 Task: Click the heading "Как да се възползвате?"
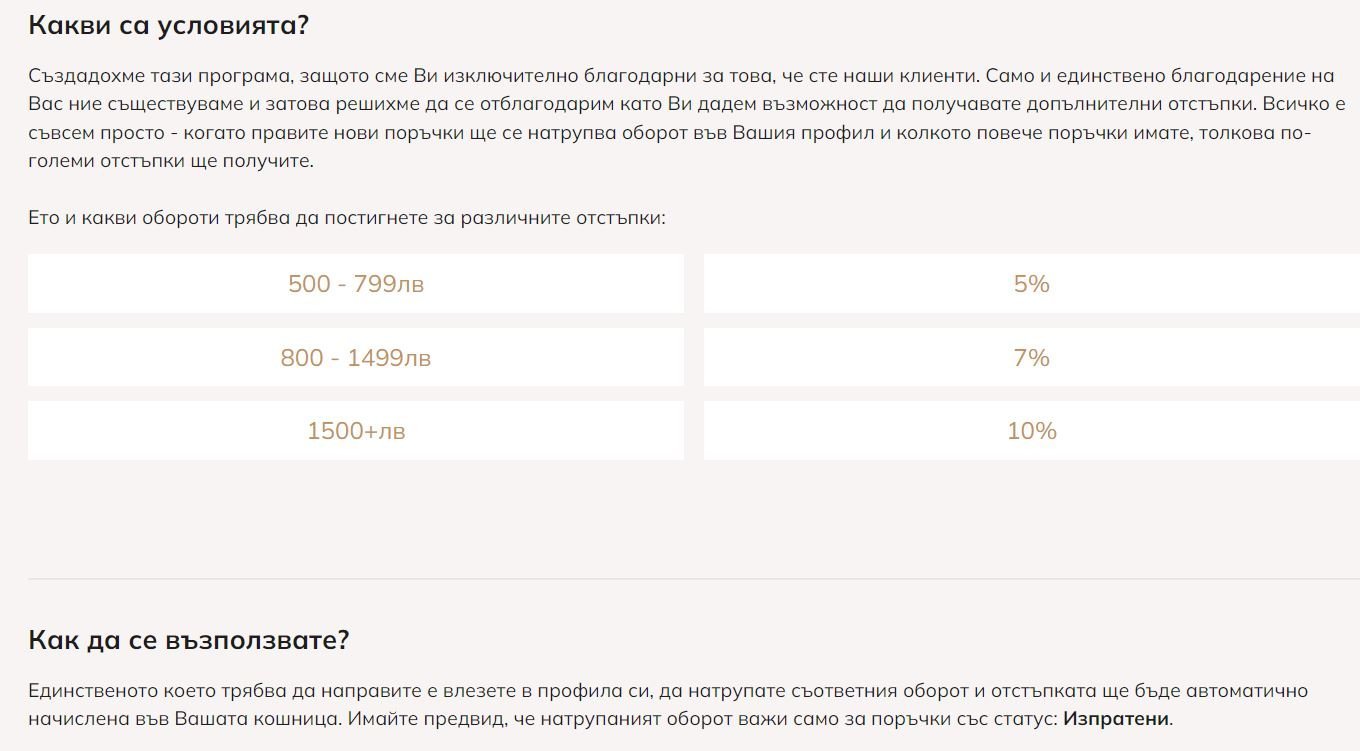coord(188,640)
